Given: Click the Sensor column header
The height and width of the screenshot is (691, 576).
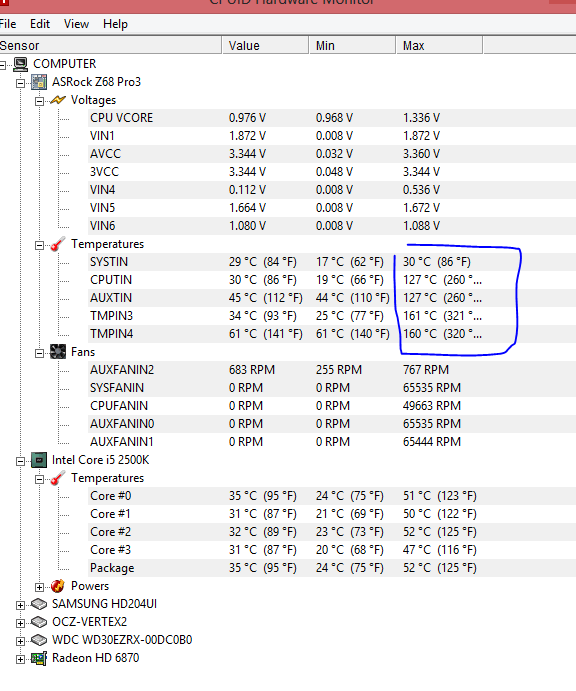Looking at the screenshot, I should 110,45.
